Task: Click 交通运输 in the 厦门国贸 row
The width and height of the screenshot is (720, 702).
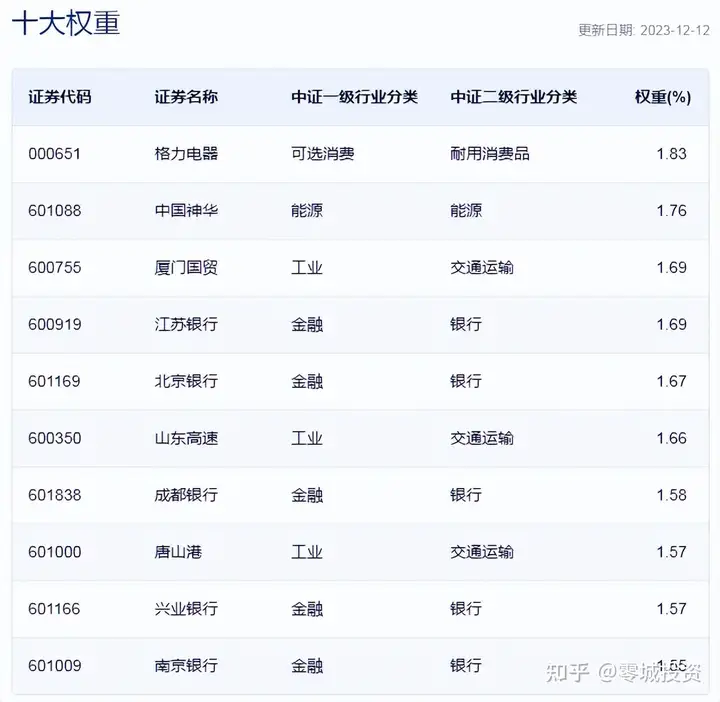Action: 482,267
